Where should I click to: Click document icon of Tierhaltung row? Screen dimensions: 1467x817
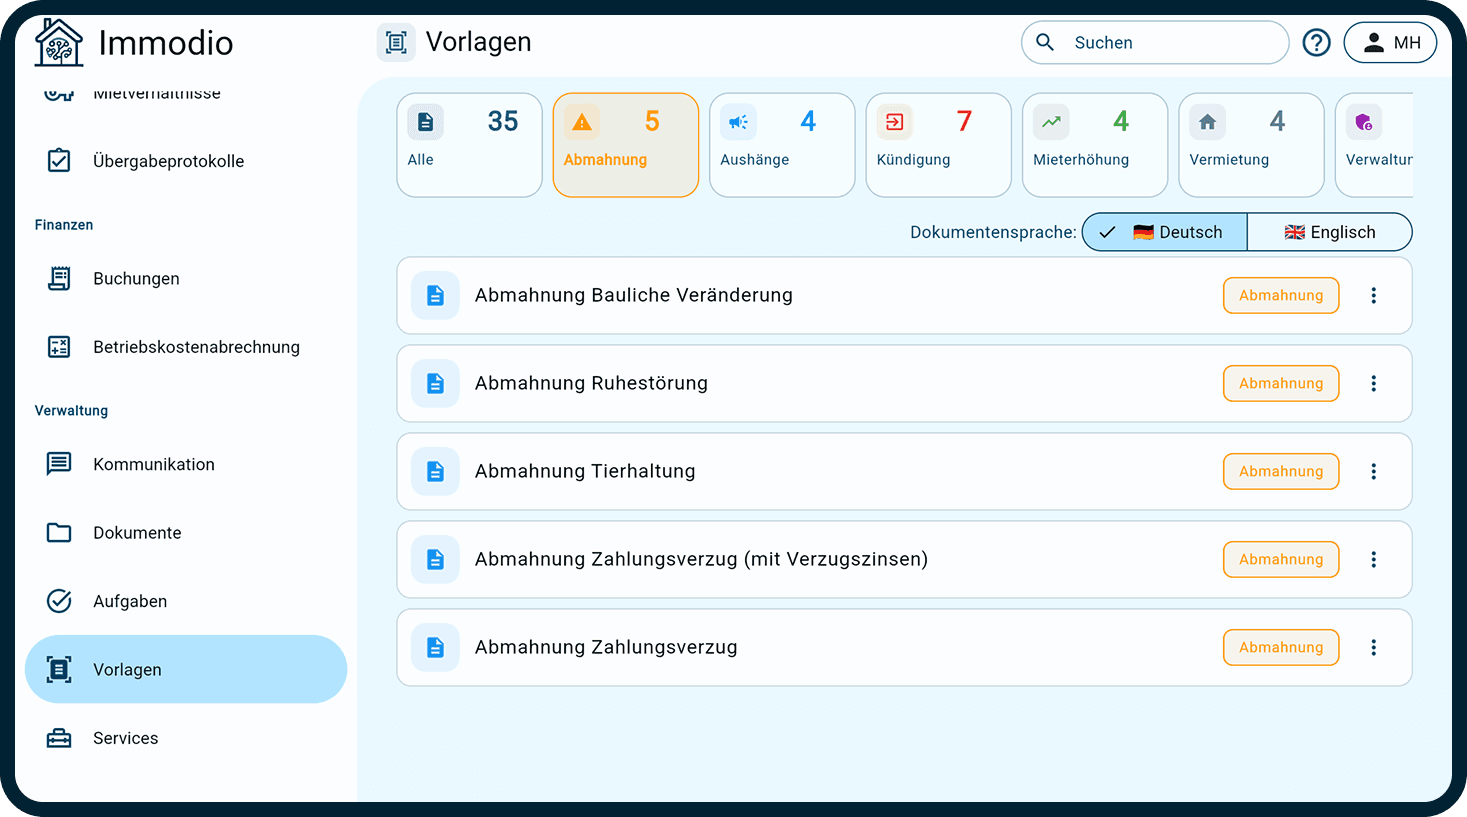pos(435,472)
